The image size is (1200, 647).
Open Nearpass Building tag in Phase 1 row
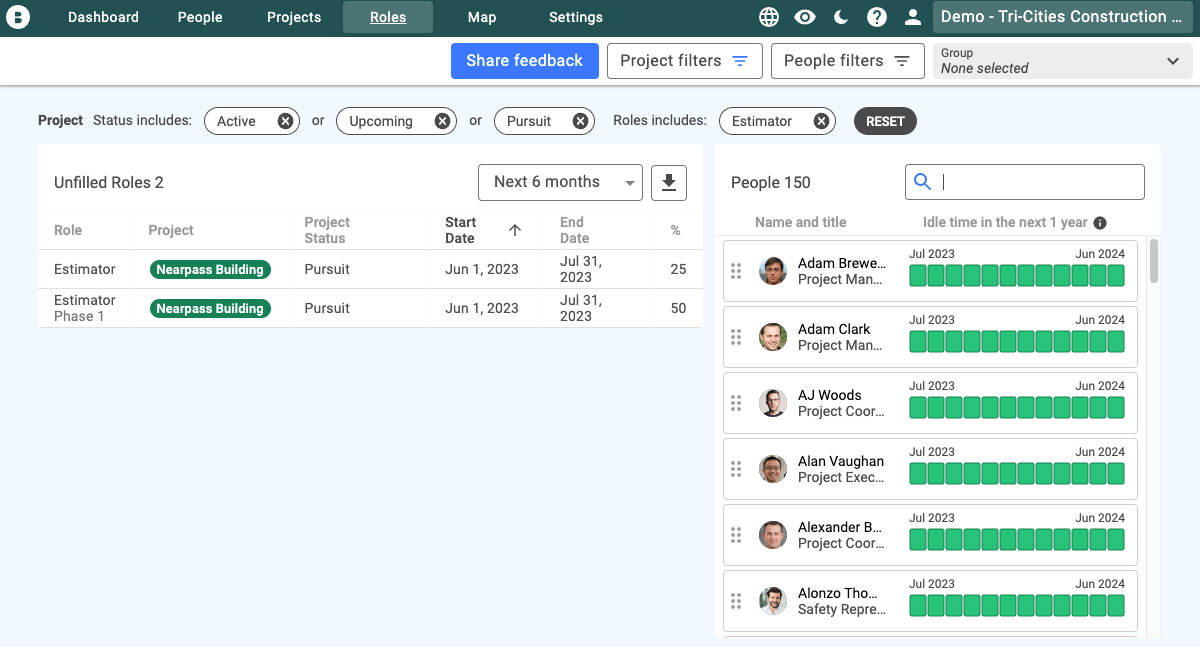(x=210, y=308)
